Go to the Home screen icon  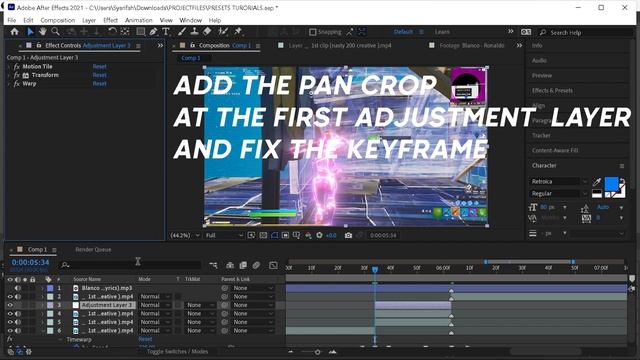[14, 31]
